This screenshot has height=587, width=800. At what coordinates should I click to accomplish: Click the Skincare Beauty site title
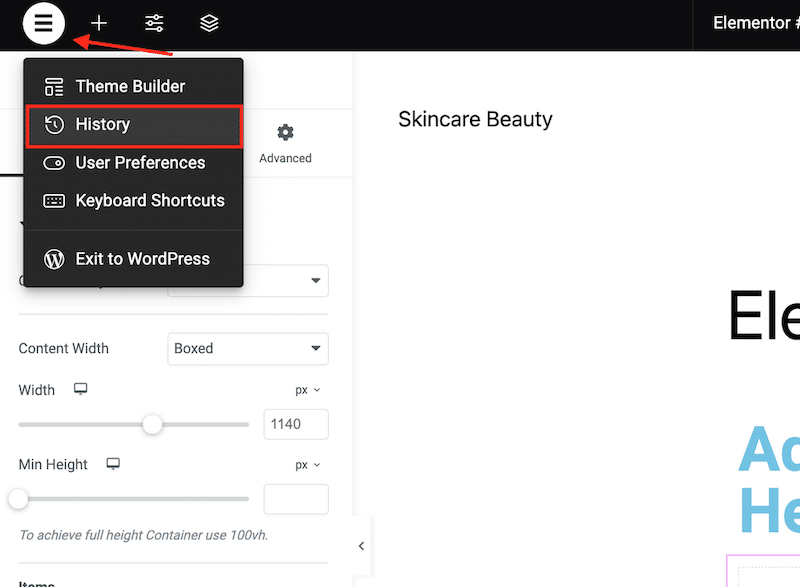click(x=475, y=119)
